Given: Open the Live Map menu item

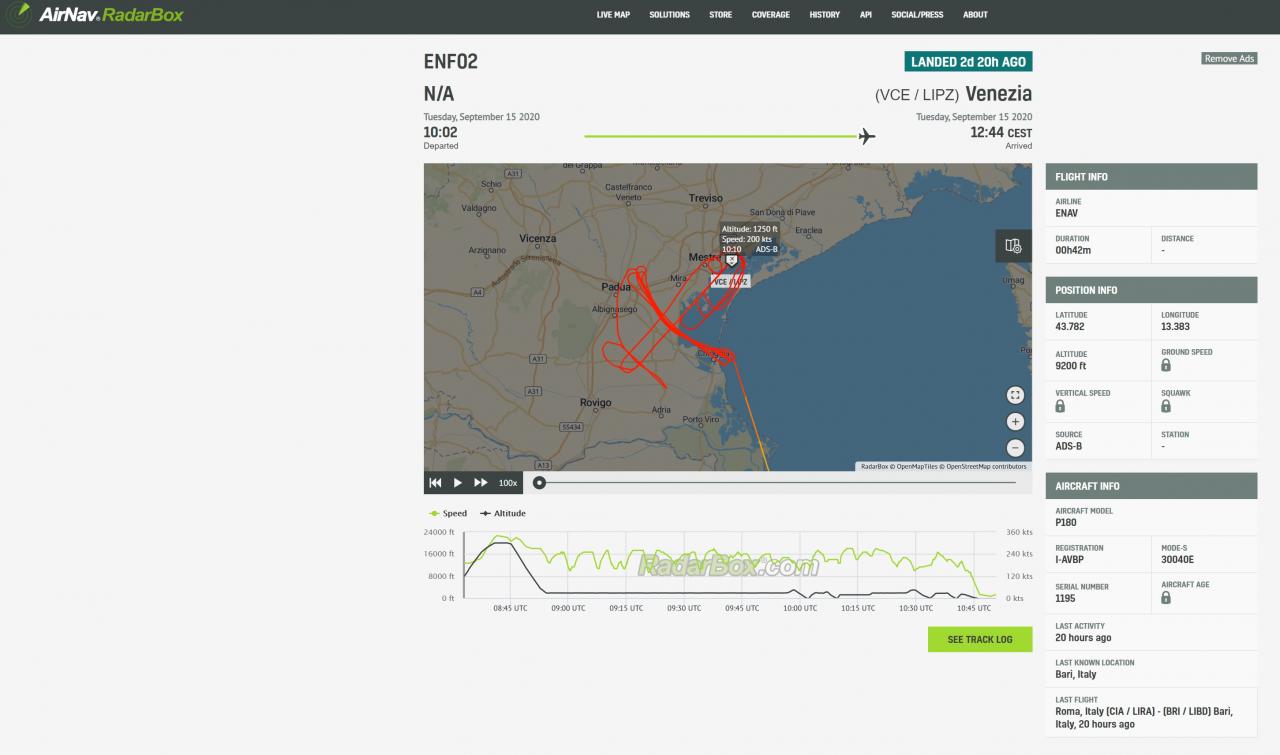Looking at the screenshot, I should (613, 15).
